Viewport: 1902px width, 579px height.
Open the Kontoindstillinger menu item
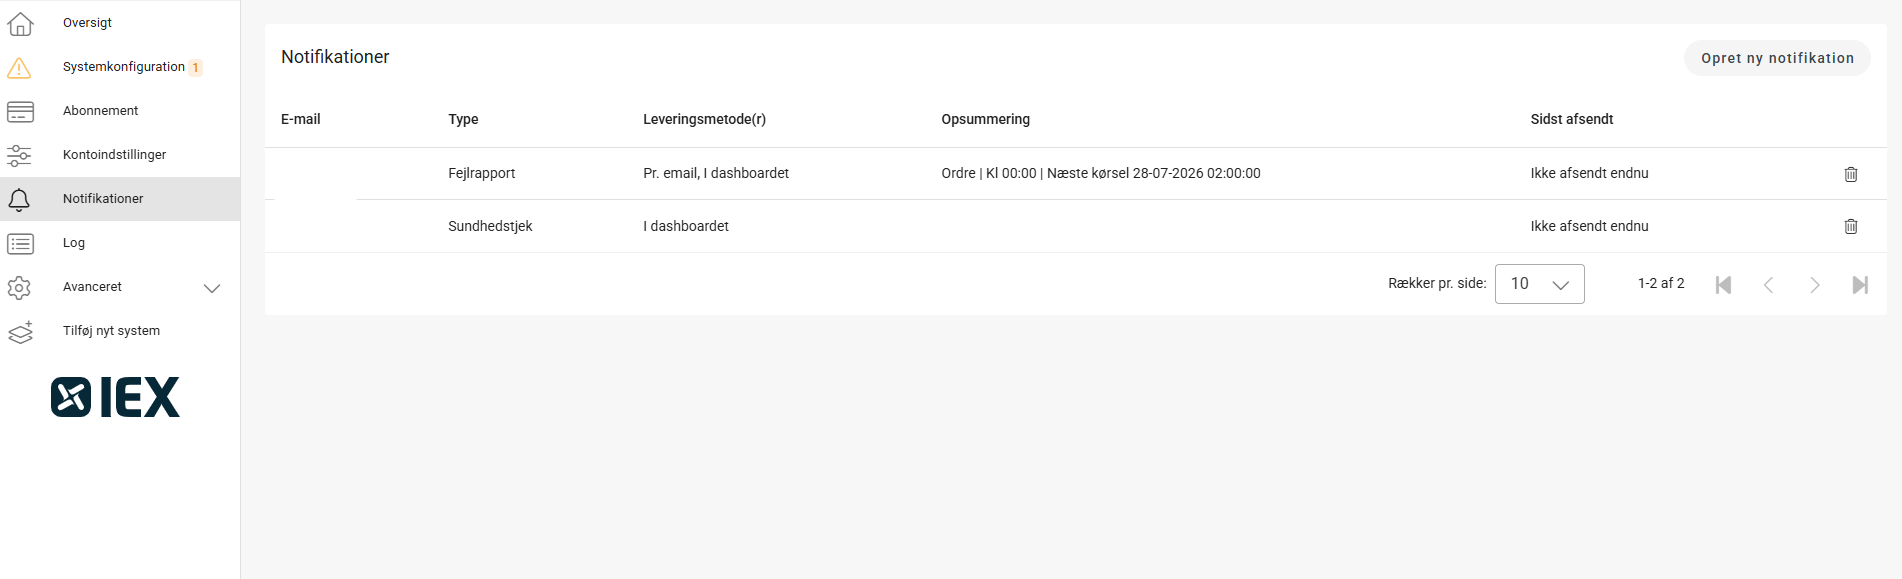120,155
